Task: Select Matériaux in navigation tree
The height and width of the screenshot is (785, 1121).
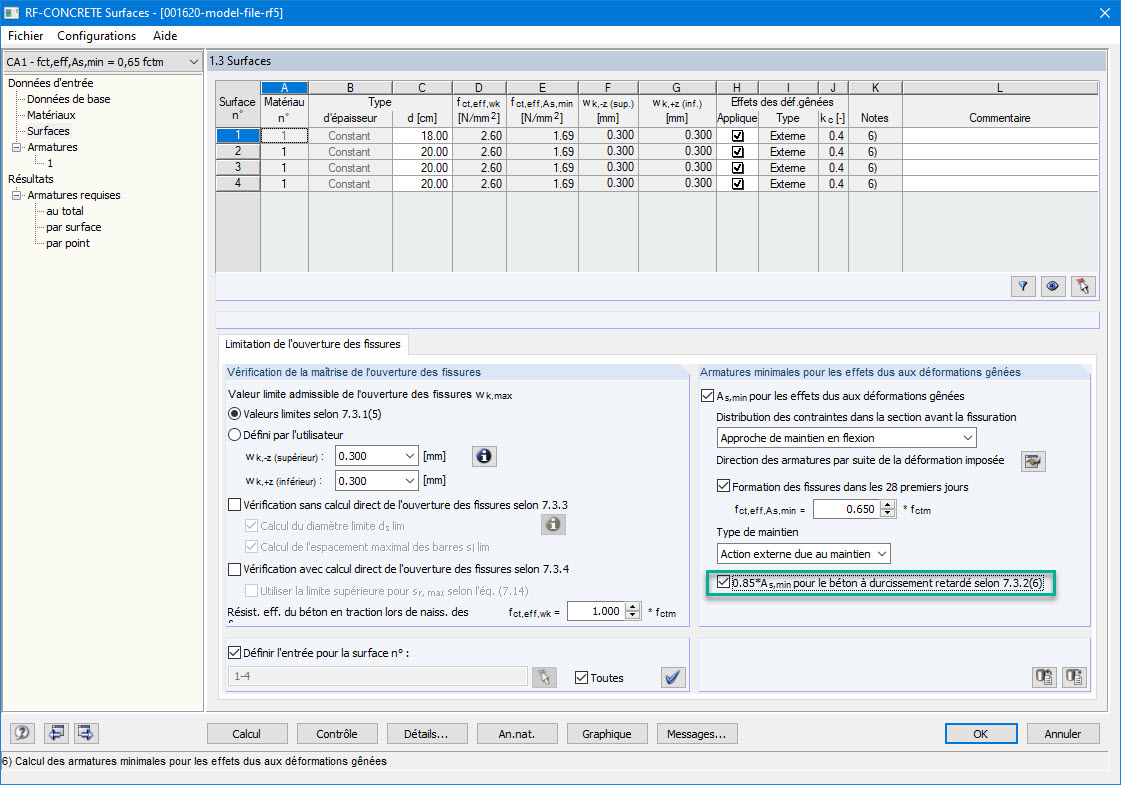Action: click(51, 115)
